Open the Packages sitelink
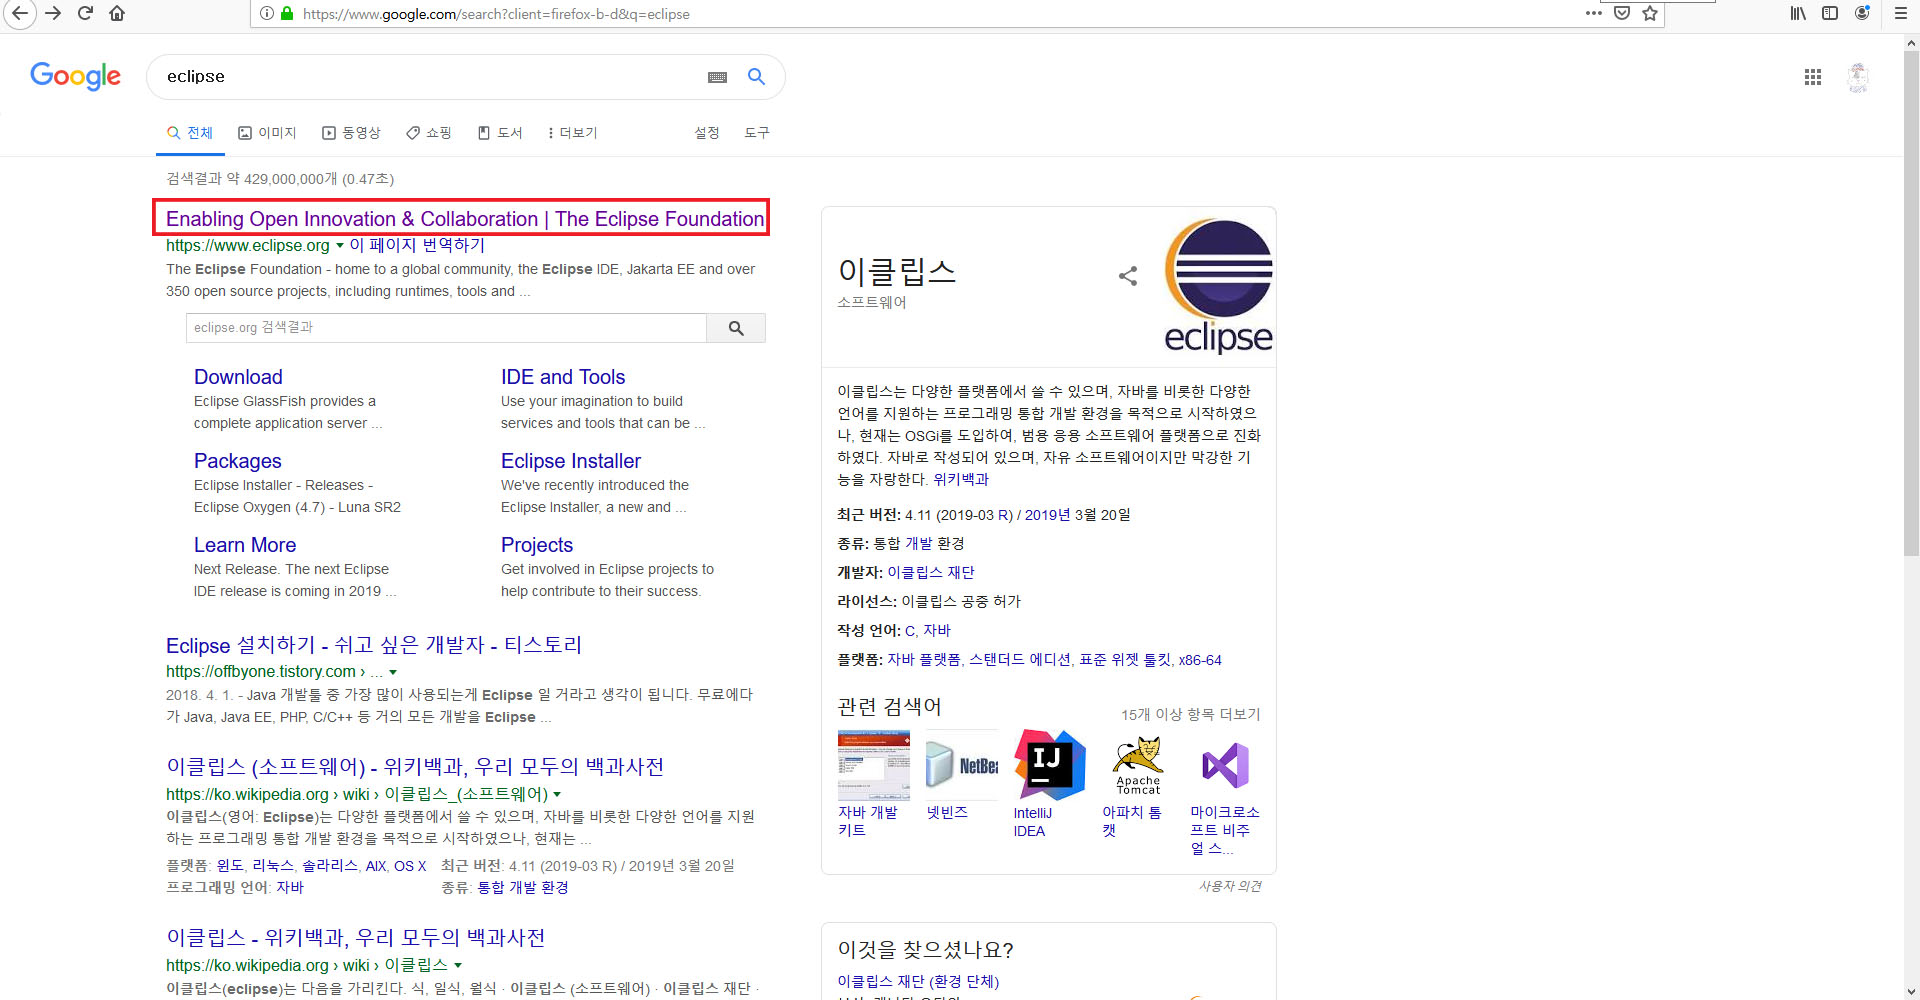The image size is (1920, 1000). pos(238,461)
